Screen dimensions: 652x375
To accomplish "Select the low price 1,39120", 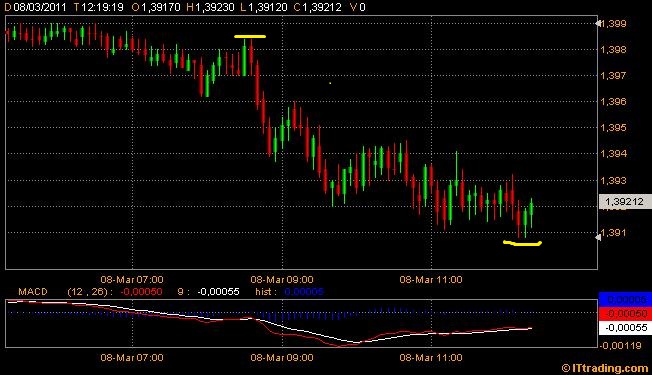I will point(268,7).
